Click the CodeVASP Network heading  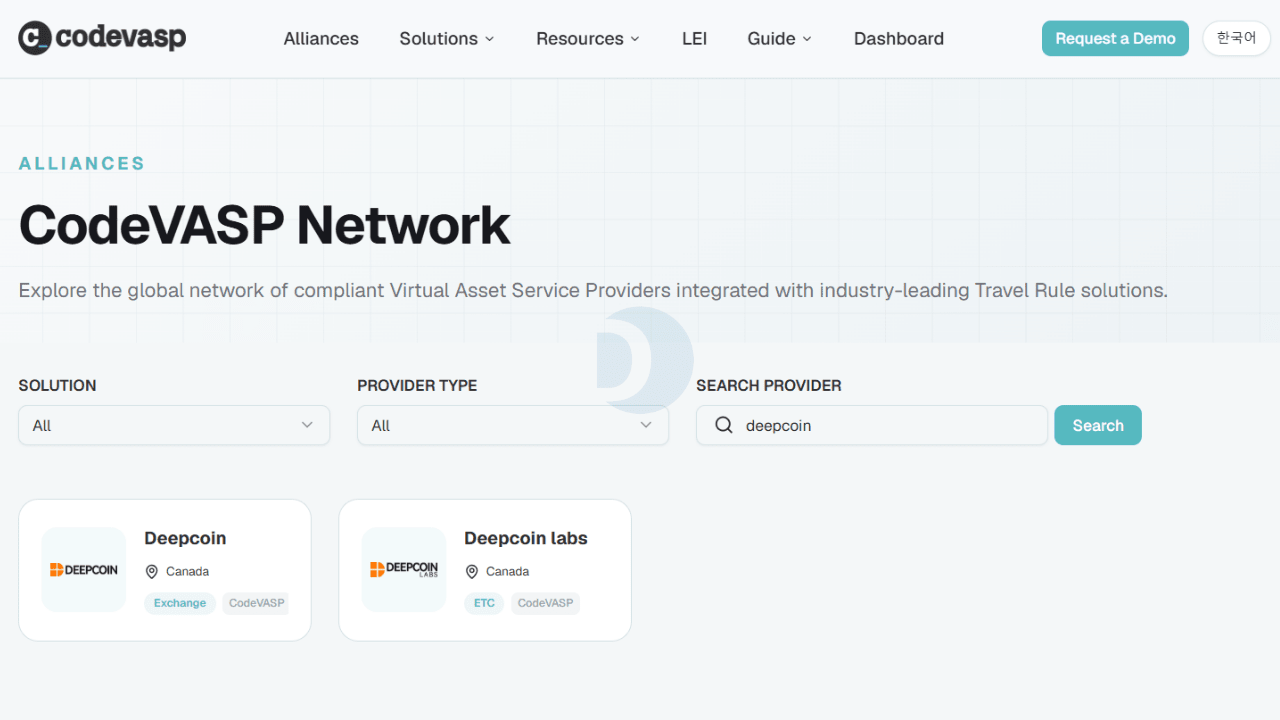[265, 225]
